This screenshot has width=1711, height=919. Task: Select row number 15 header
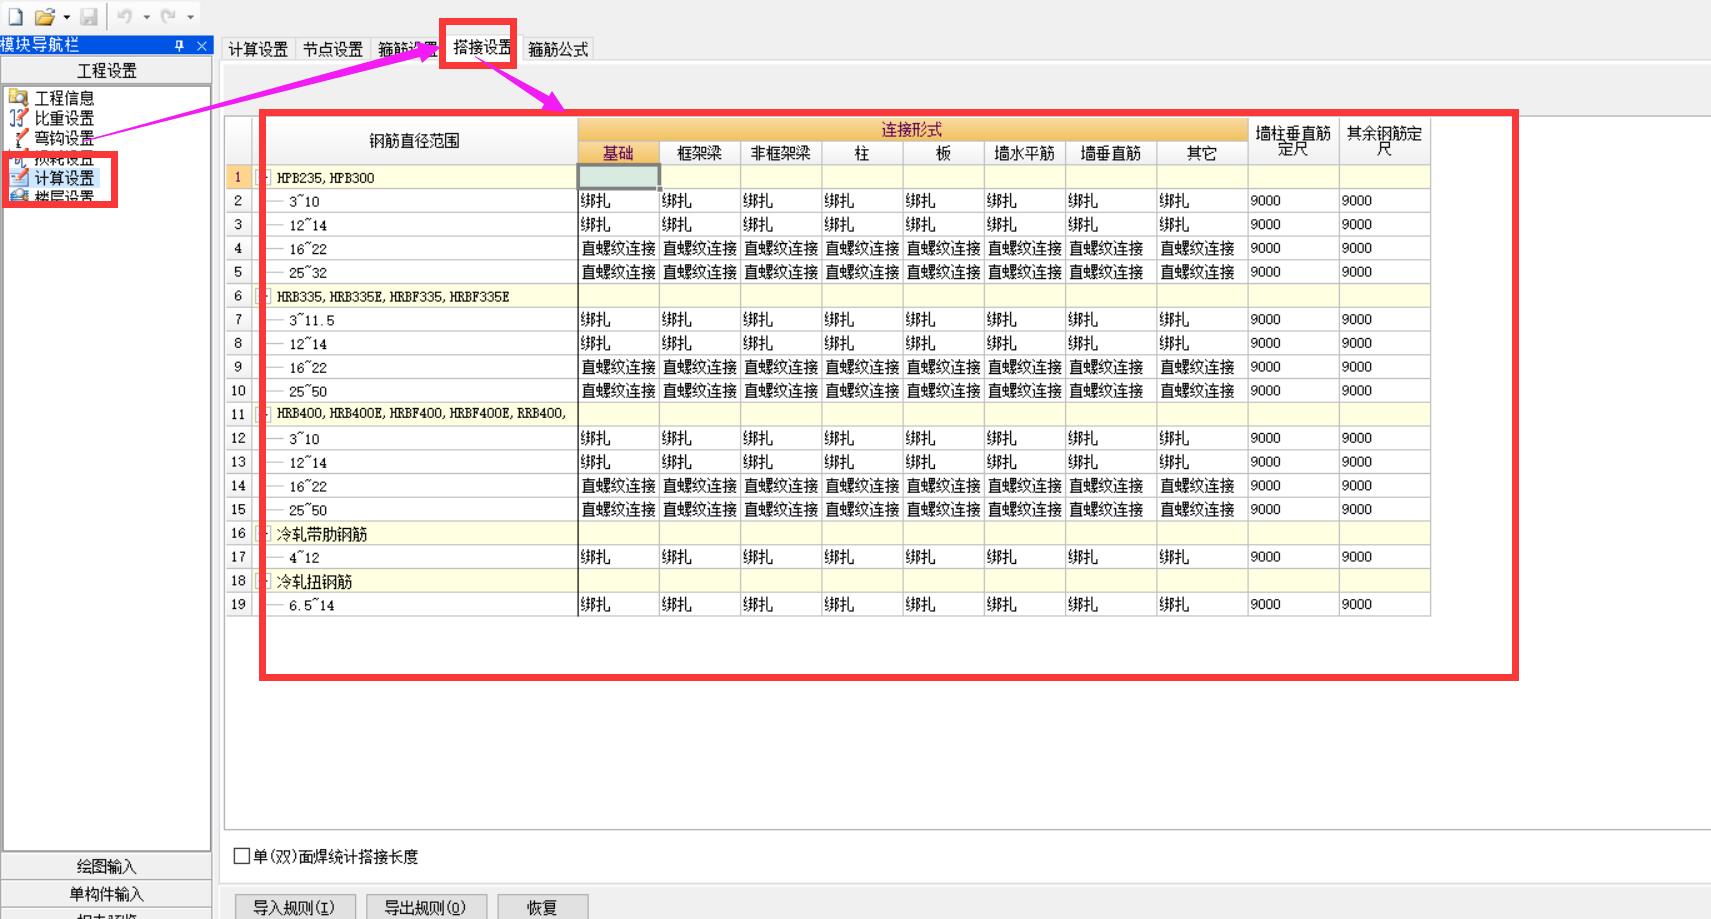tap(238, 509)
